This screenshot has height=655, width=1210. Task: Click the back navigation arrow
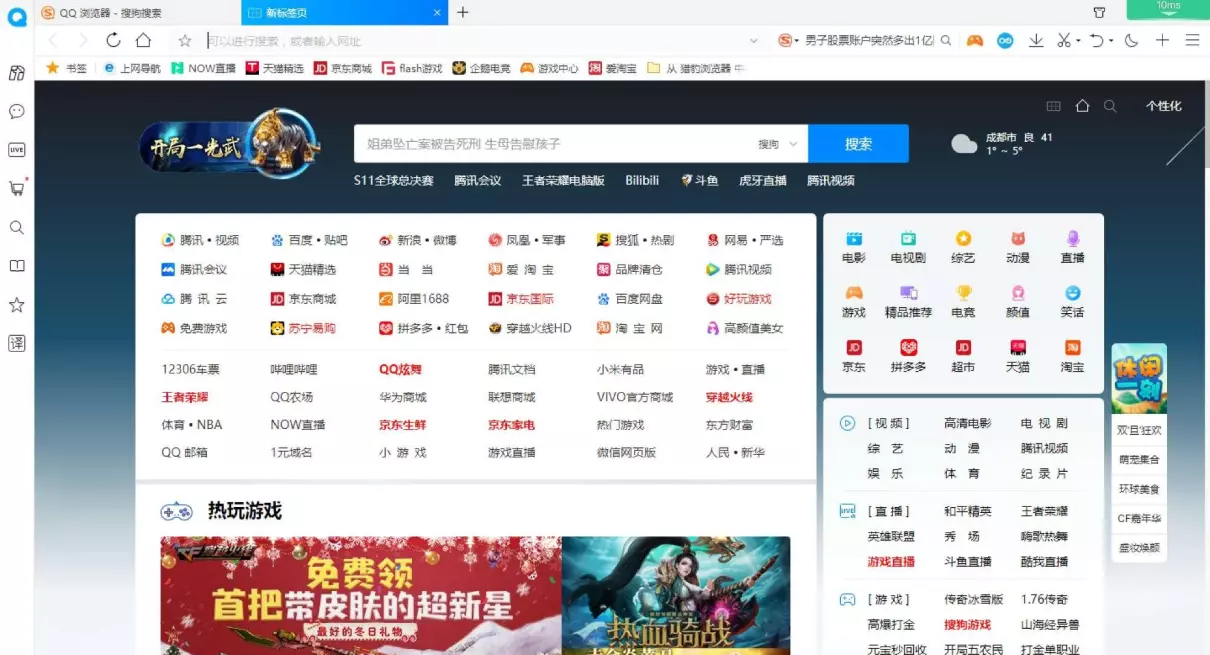tap(53, 40)
